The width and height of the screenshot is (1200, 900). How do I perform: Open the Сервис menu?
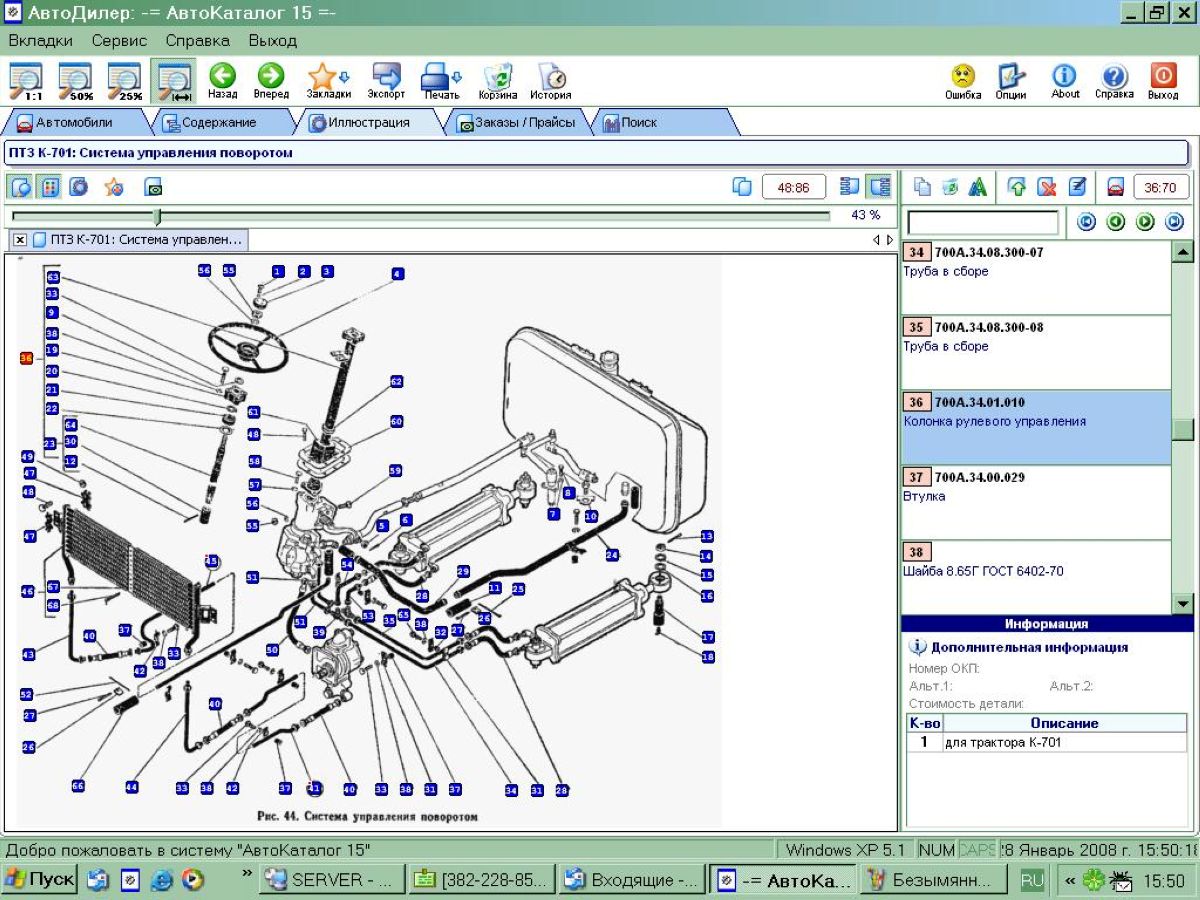119,41
